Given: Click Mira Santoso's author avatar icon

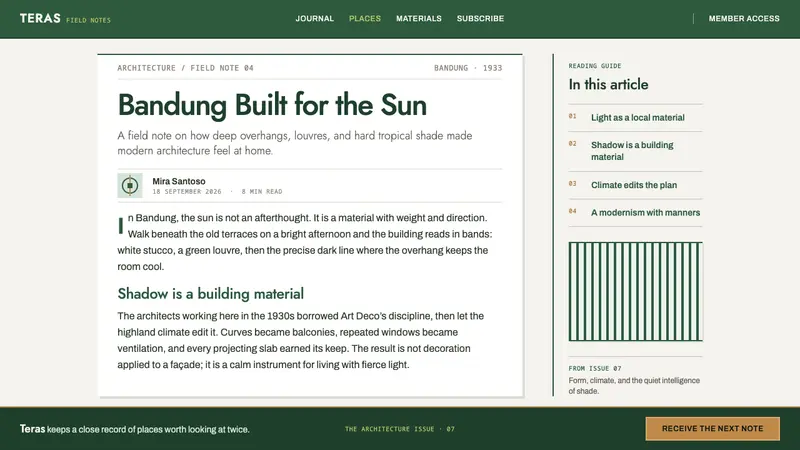Looking at the screenshot, I should (130, 185).
